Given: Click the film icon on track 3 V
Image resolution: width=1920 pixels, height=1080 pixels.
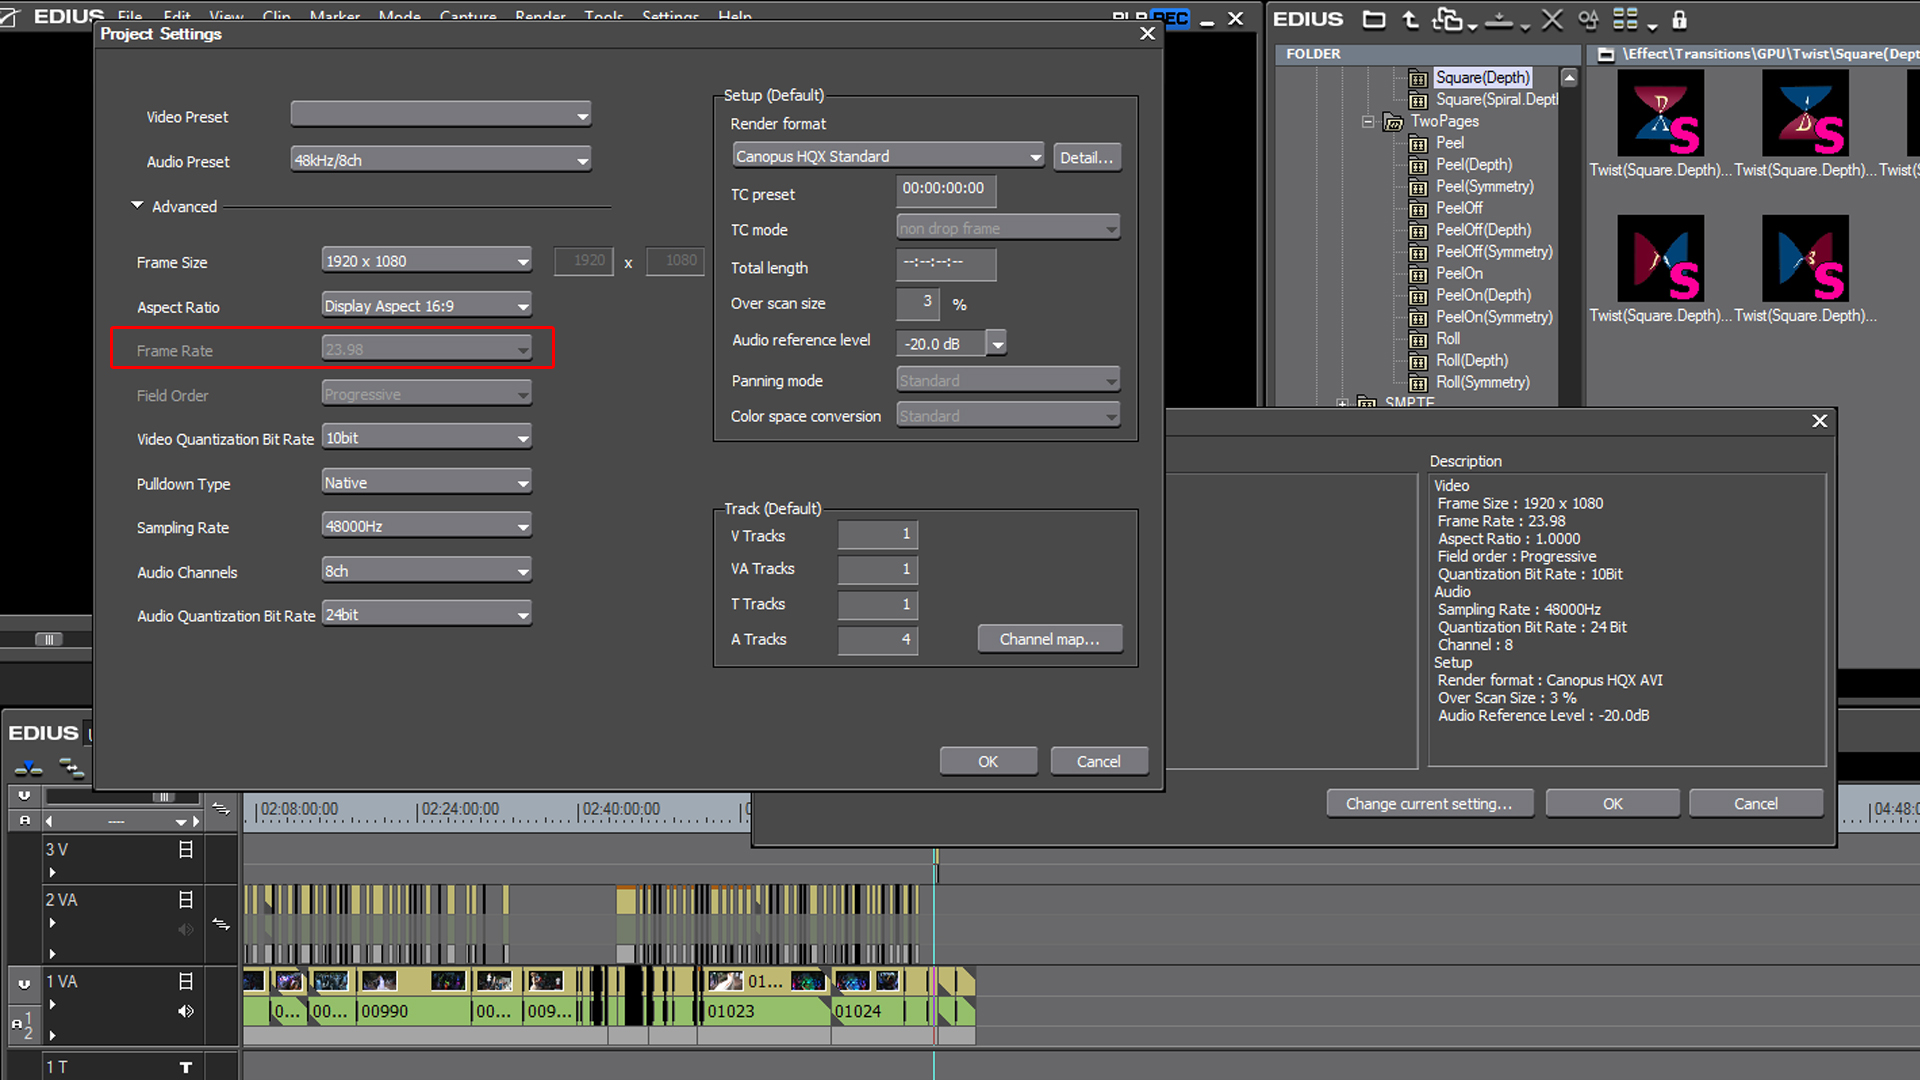Looking at the screenshot, I should (185, 849).
